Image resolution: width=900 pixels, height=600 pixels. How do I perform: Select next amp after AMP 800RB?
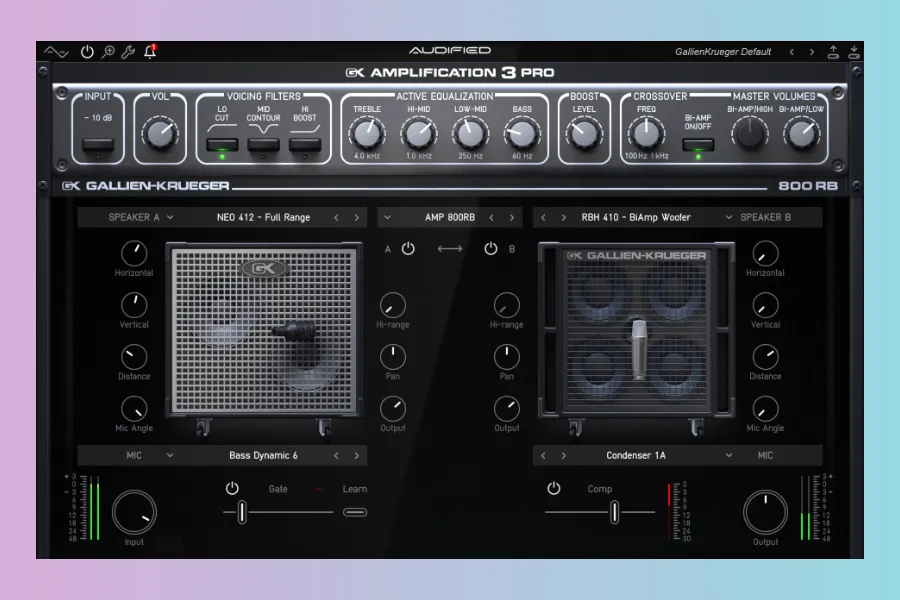512,217
